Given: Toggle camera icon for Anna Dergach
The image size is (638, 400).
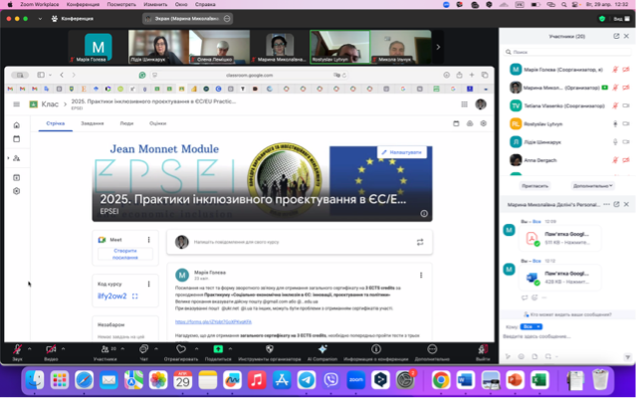Looking at the screenshot, I should click(x=626, y=160).
